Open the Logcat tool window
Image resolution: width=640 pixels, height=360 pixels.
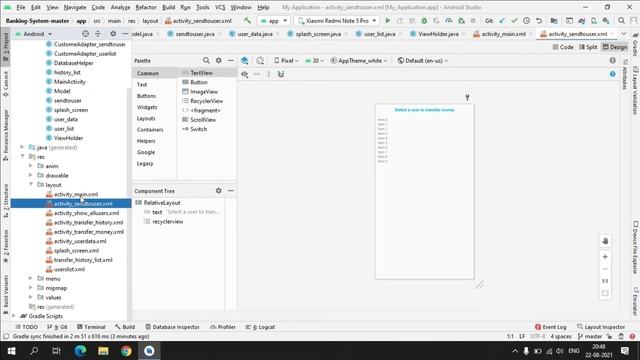260,327
